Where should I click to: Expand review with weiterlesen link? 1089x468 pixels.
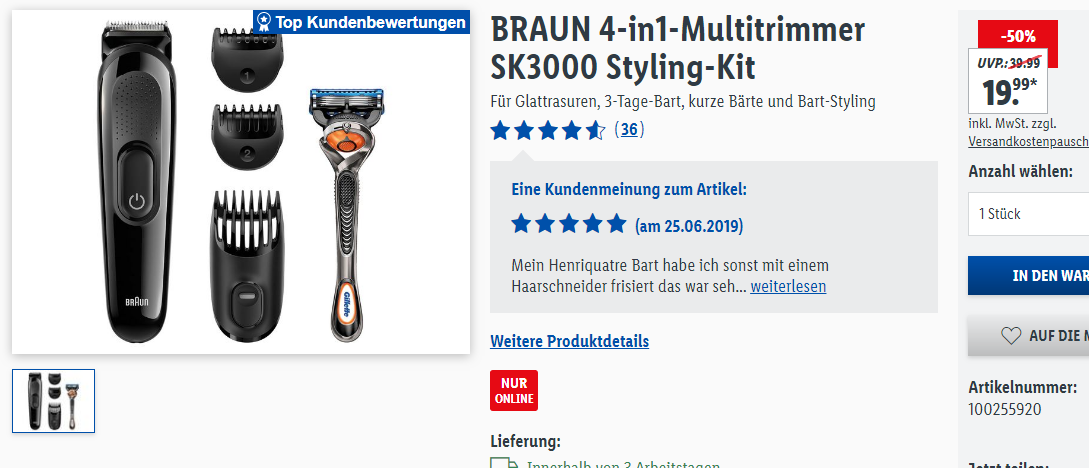click(x=788, y=286)
